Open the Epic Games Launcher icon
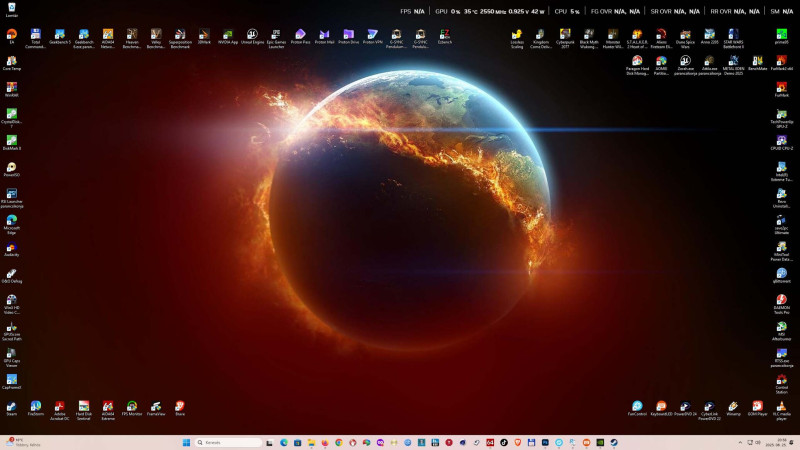This screenshot has width=800, height=450. tap(276, 34)
